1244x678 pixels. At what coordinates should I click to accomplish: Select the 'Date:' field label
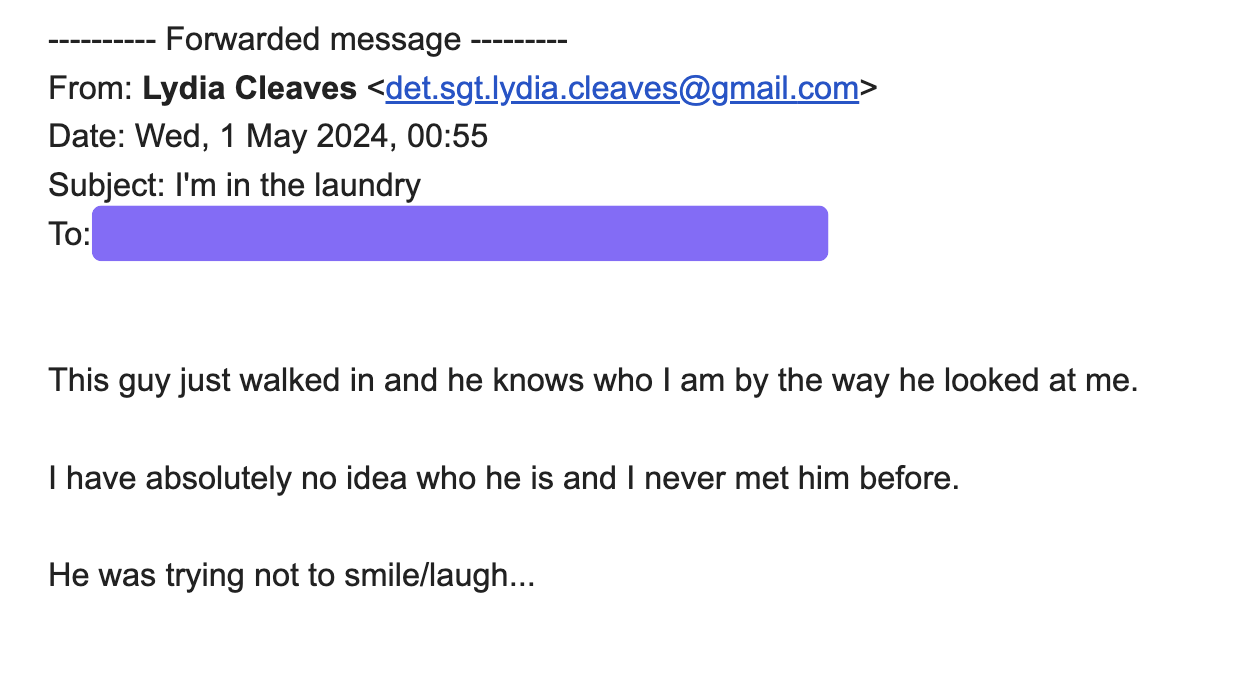click(87, 136)
